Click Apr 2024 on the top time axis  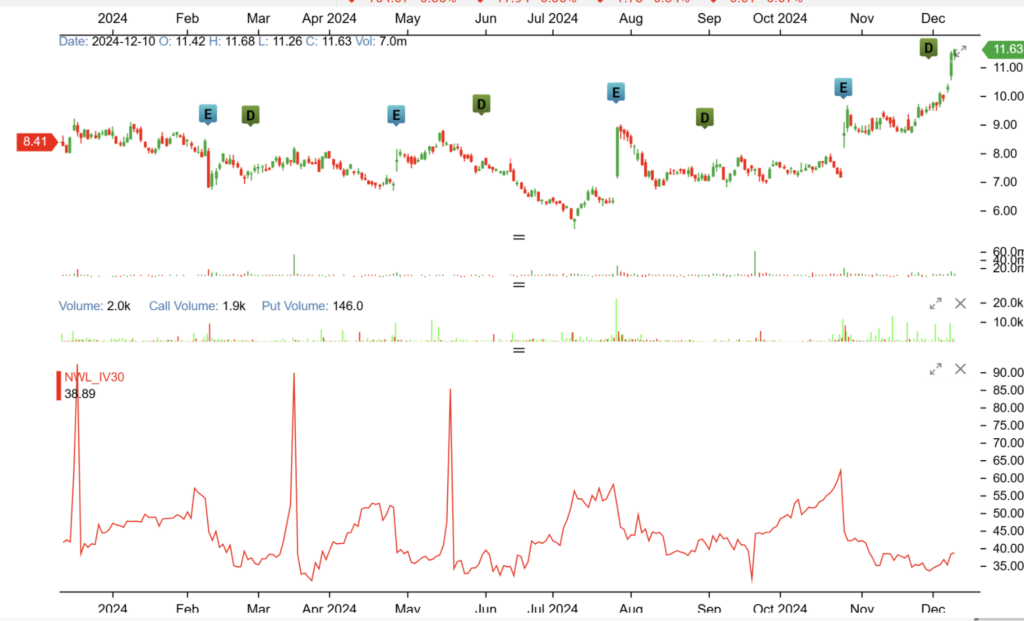click(x=329, y=18)
